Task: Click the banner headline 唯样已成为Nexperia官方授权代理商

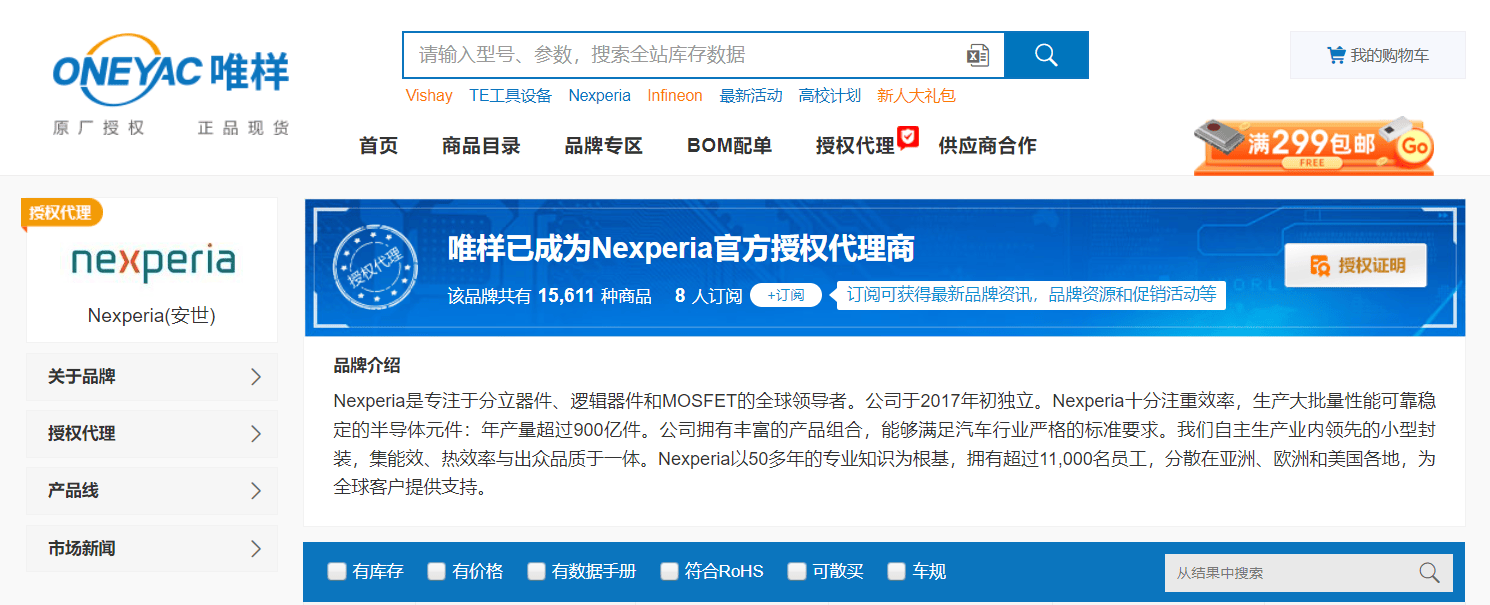Action: [x=681, y=248]
